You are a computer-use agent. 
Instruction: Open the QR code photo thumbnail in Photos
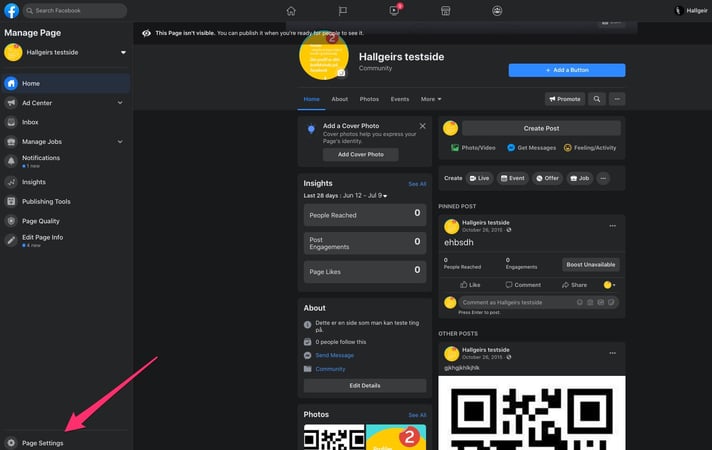[x=334, y=437]
